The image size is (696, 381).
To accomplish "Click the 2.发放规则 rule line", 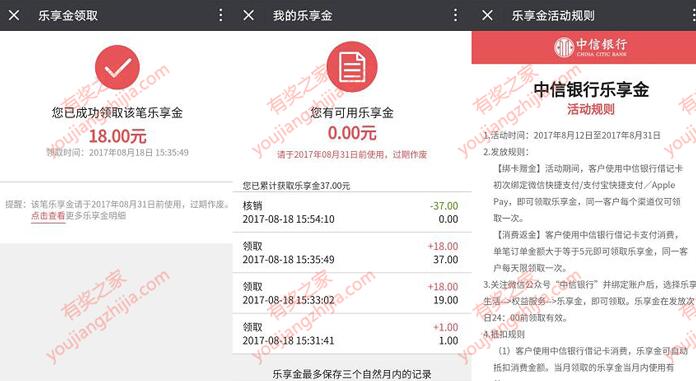I will pyautogui.click(x=506, y=152).
